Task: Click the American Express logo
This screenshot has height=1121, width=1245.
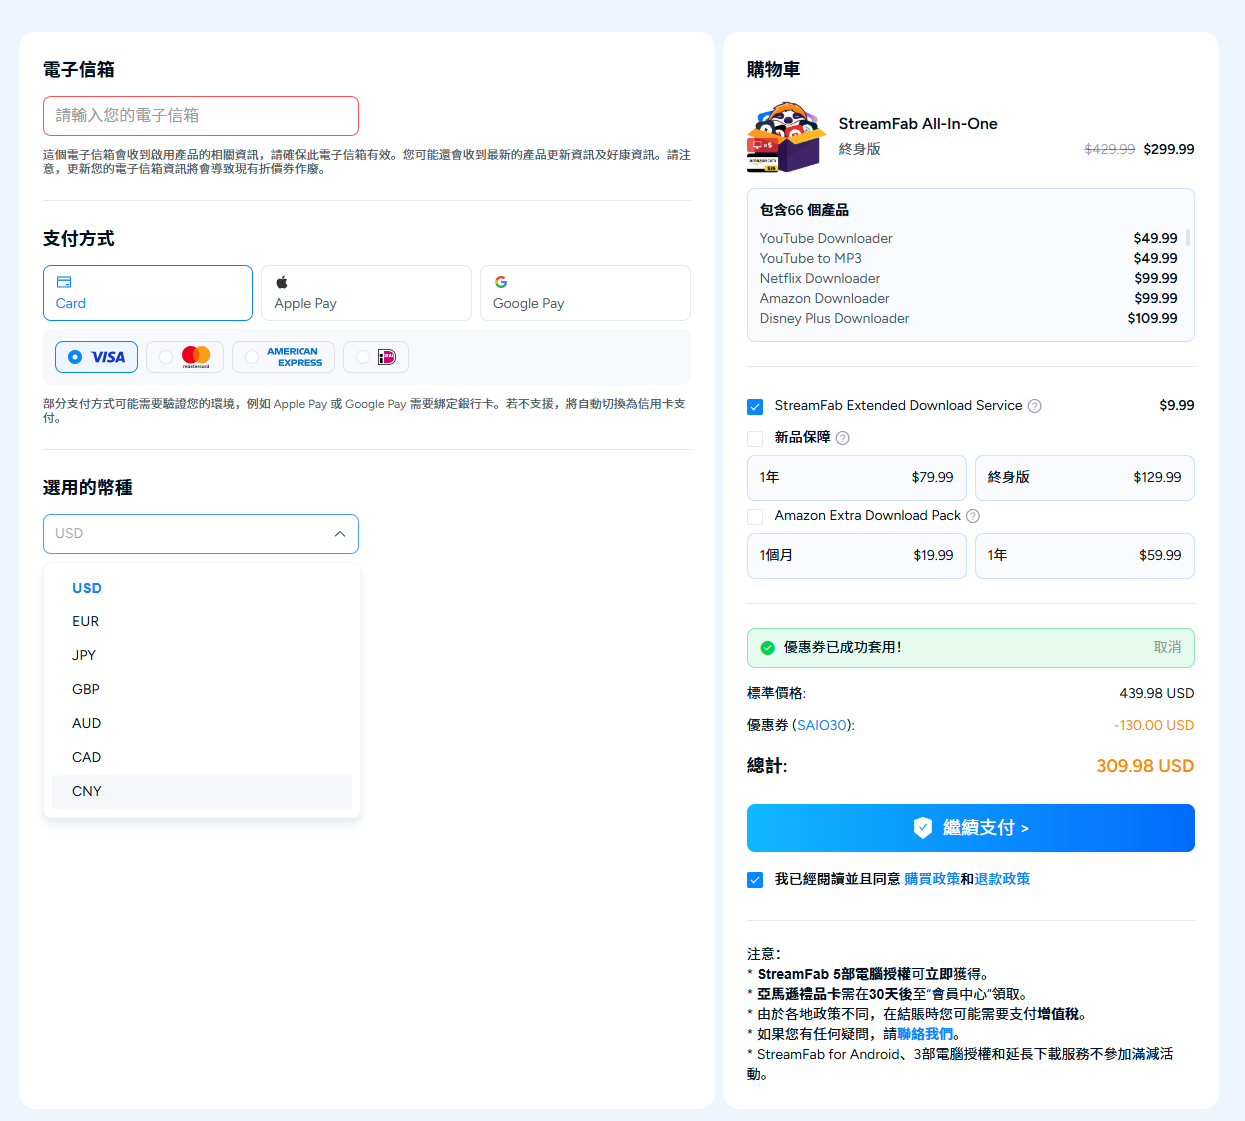Action: tap(294, 357)
